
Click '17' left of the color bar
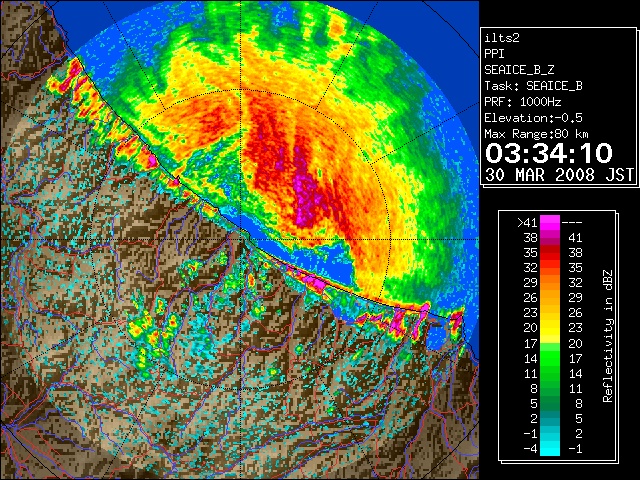coord(531,343)
